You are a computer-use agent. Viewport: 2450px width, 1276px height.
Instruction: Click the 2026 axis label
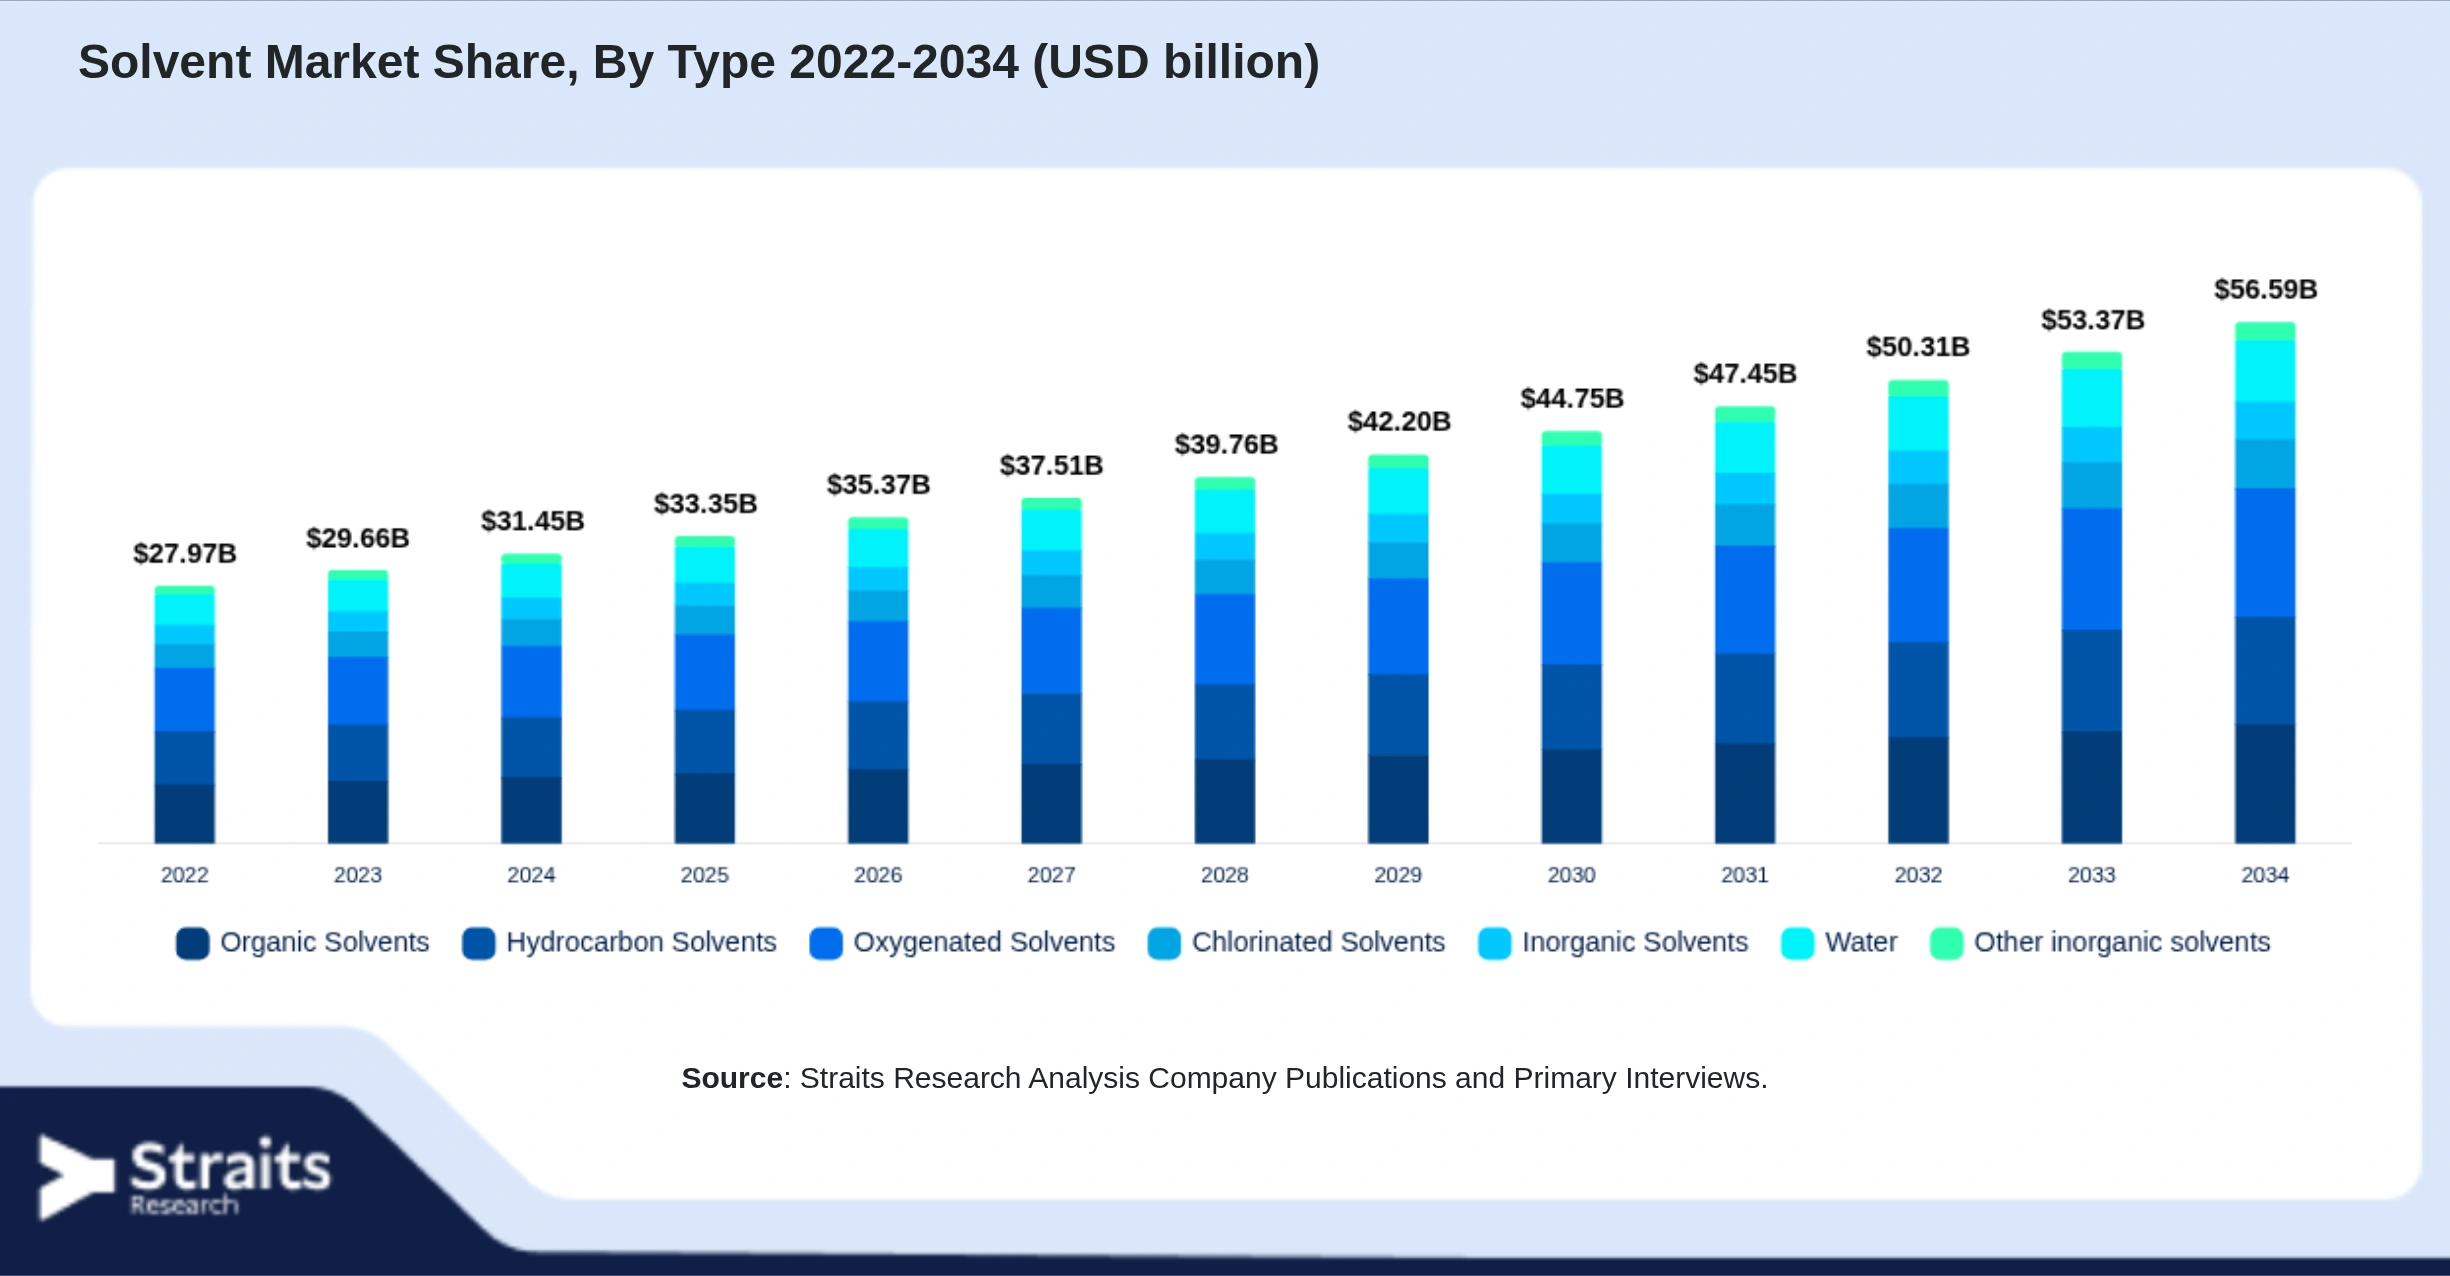click(878, 875)
